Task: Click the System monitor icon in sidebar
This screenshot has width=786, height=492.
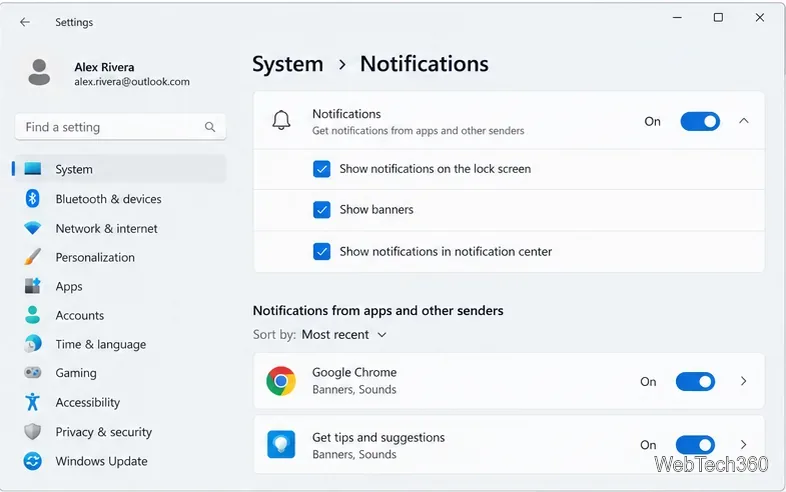Action: (33, 169)
